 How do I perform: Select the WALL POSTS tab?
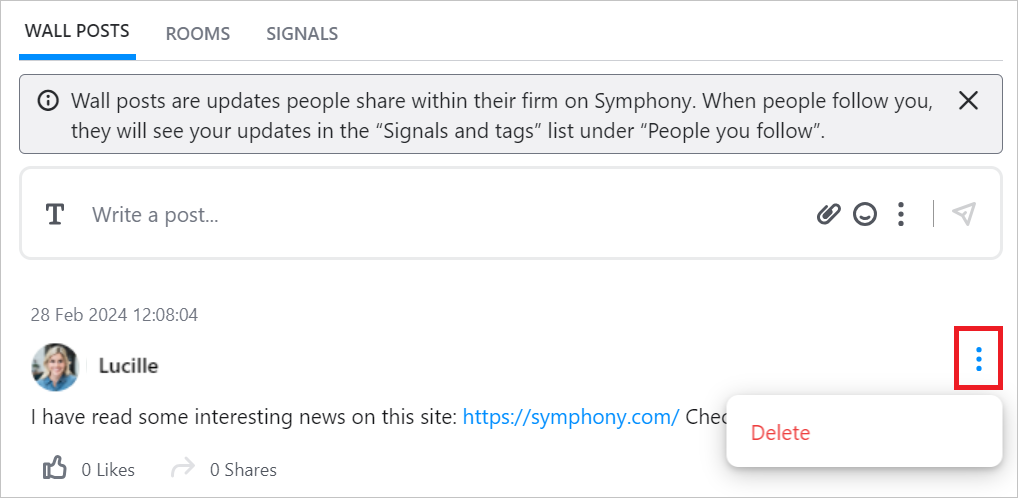[77, 31]
